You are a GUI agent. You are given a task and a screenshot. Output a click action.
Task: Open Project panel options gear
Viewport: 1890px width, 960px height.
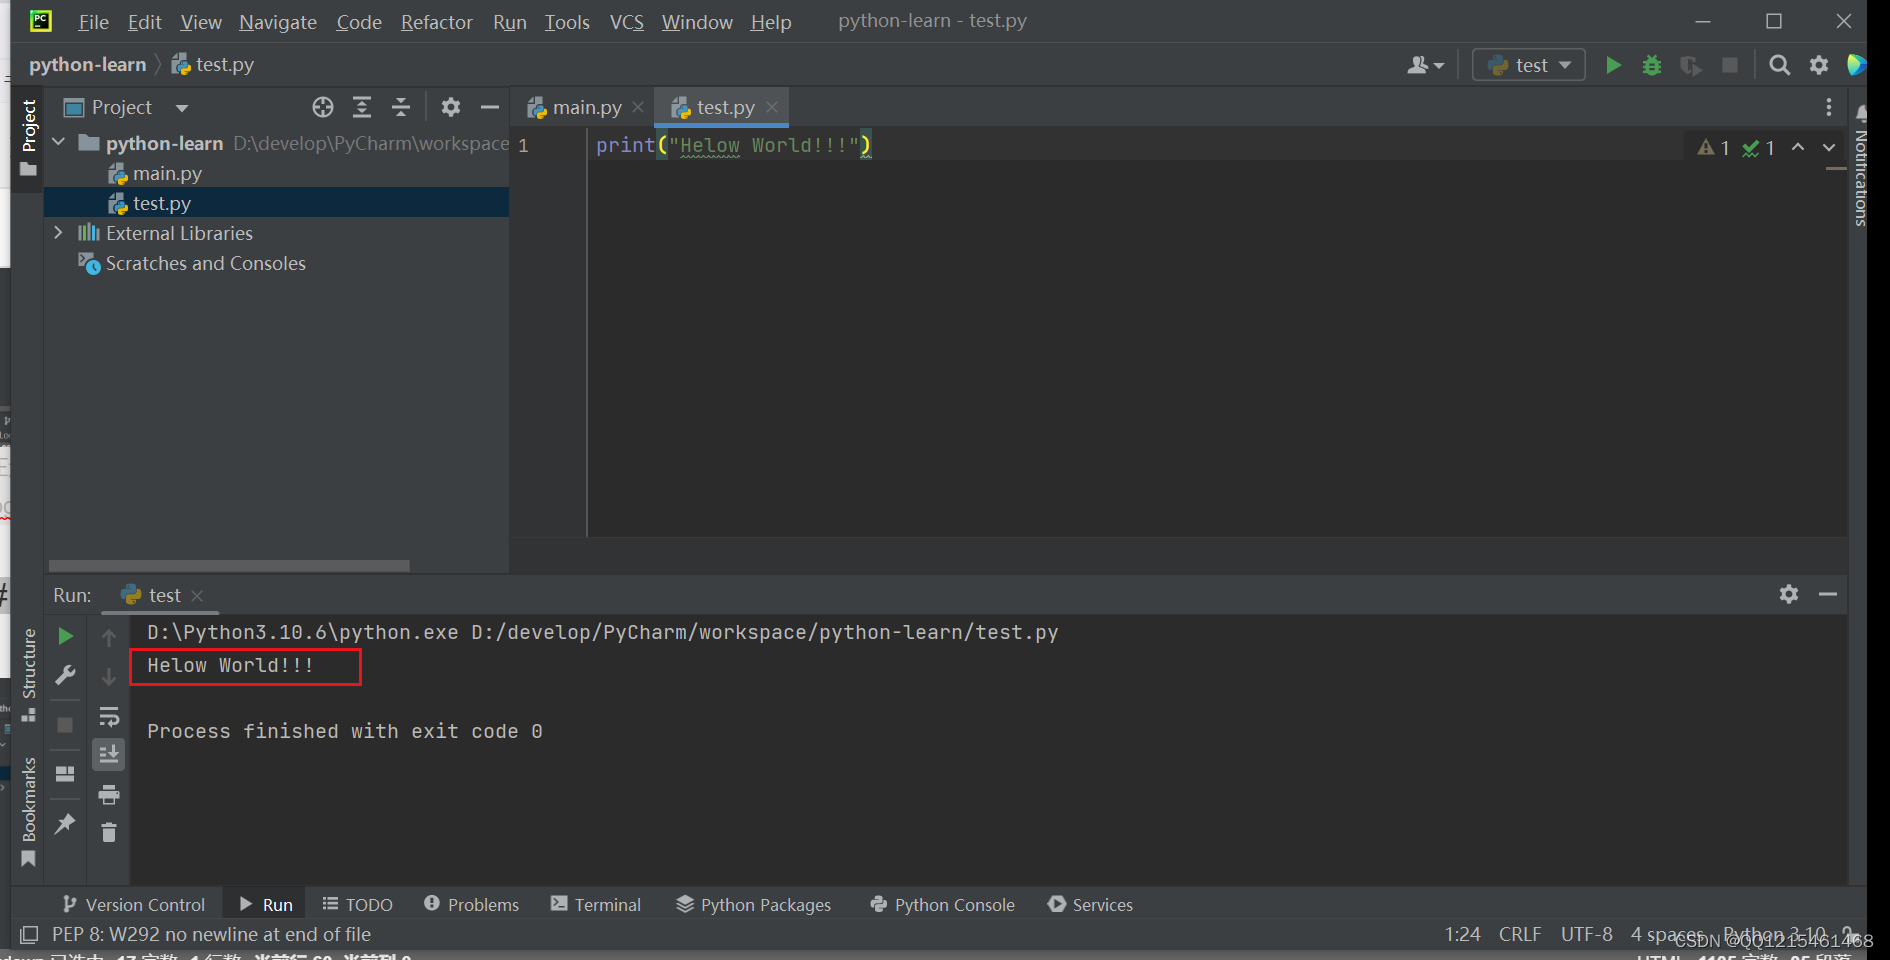[451, 107]
